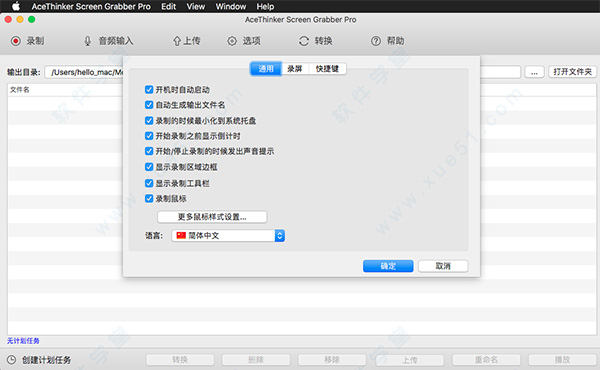Click 创建计划任务 label at bottom
600x370 pixels.
pyautogui.click(x=46, y=360)
